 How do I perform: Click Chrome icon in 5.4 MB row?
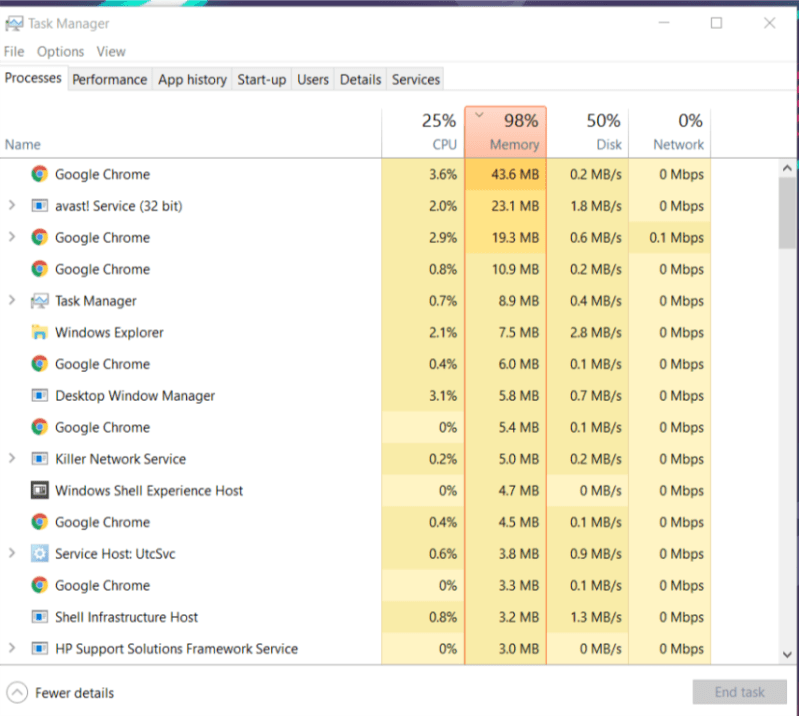40,427
